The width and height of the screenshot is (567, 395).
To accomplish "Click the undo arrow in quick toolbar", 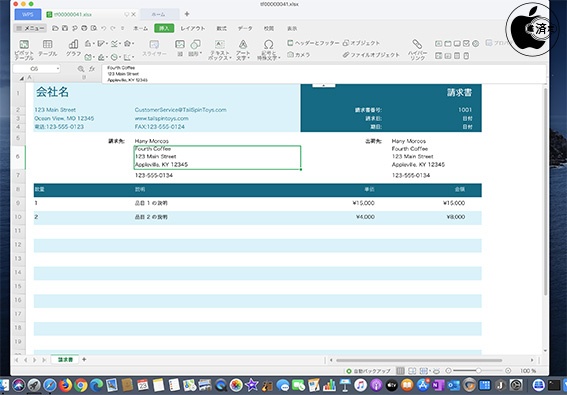I will 103,28.
